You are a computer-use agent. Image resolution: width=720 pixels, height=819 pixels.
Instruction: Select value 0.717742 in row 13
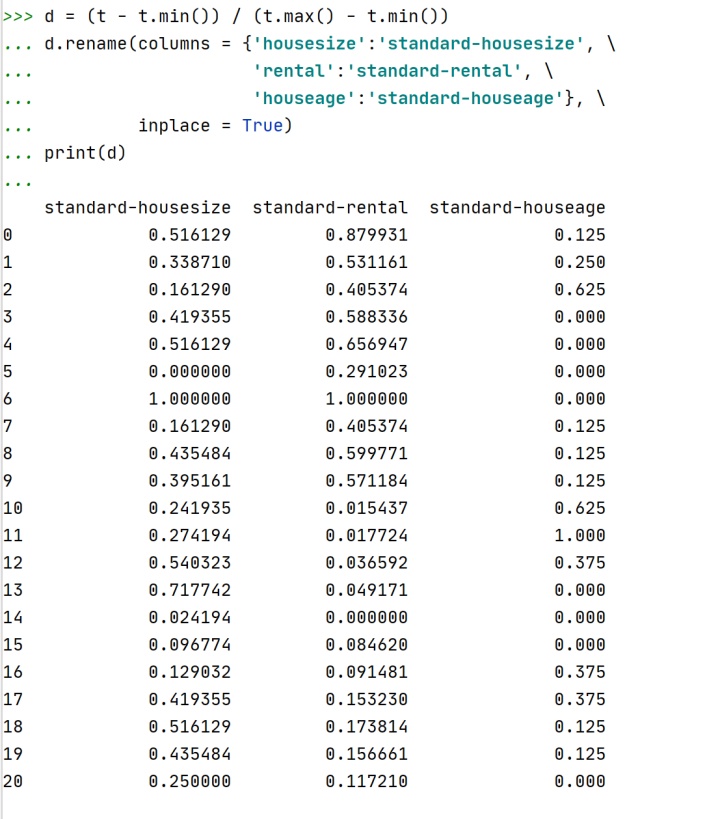point(190,590)
